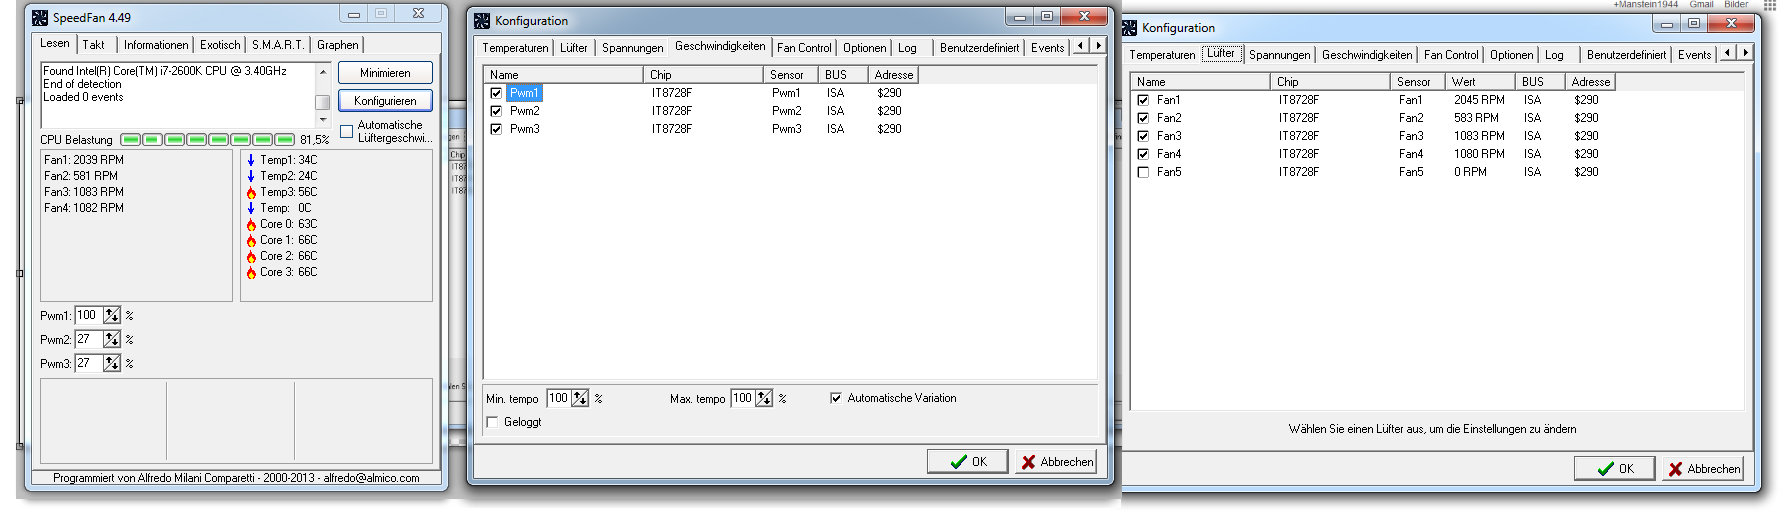The image size is (1784, 518).
Task: Uncheck the Pwm1 checkbox
Action: pos(496,93)
